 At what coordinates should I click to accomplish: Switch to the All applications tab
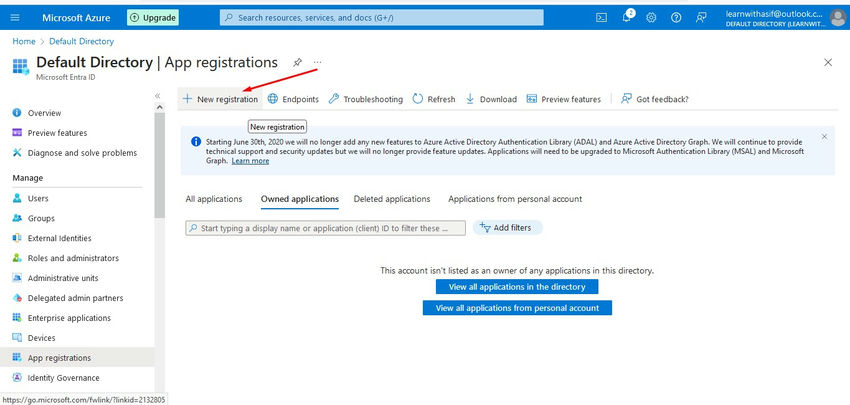(214, 199)
